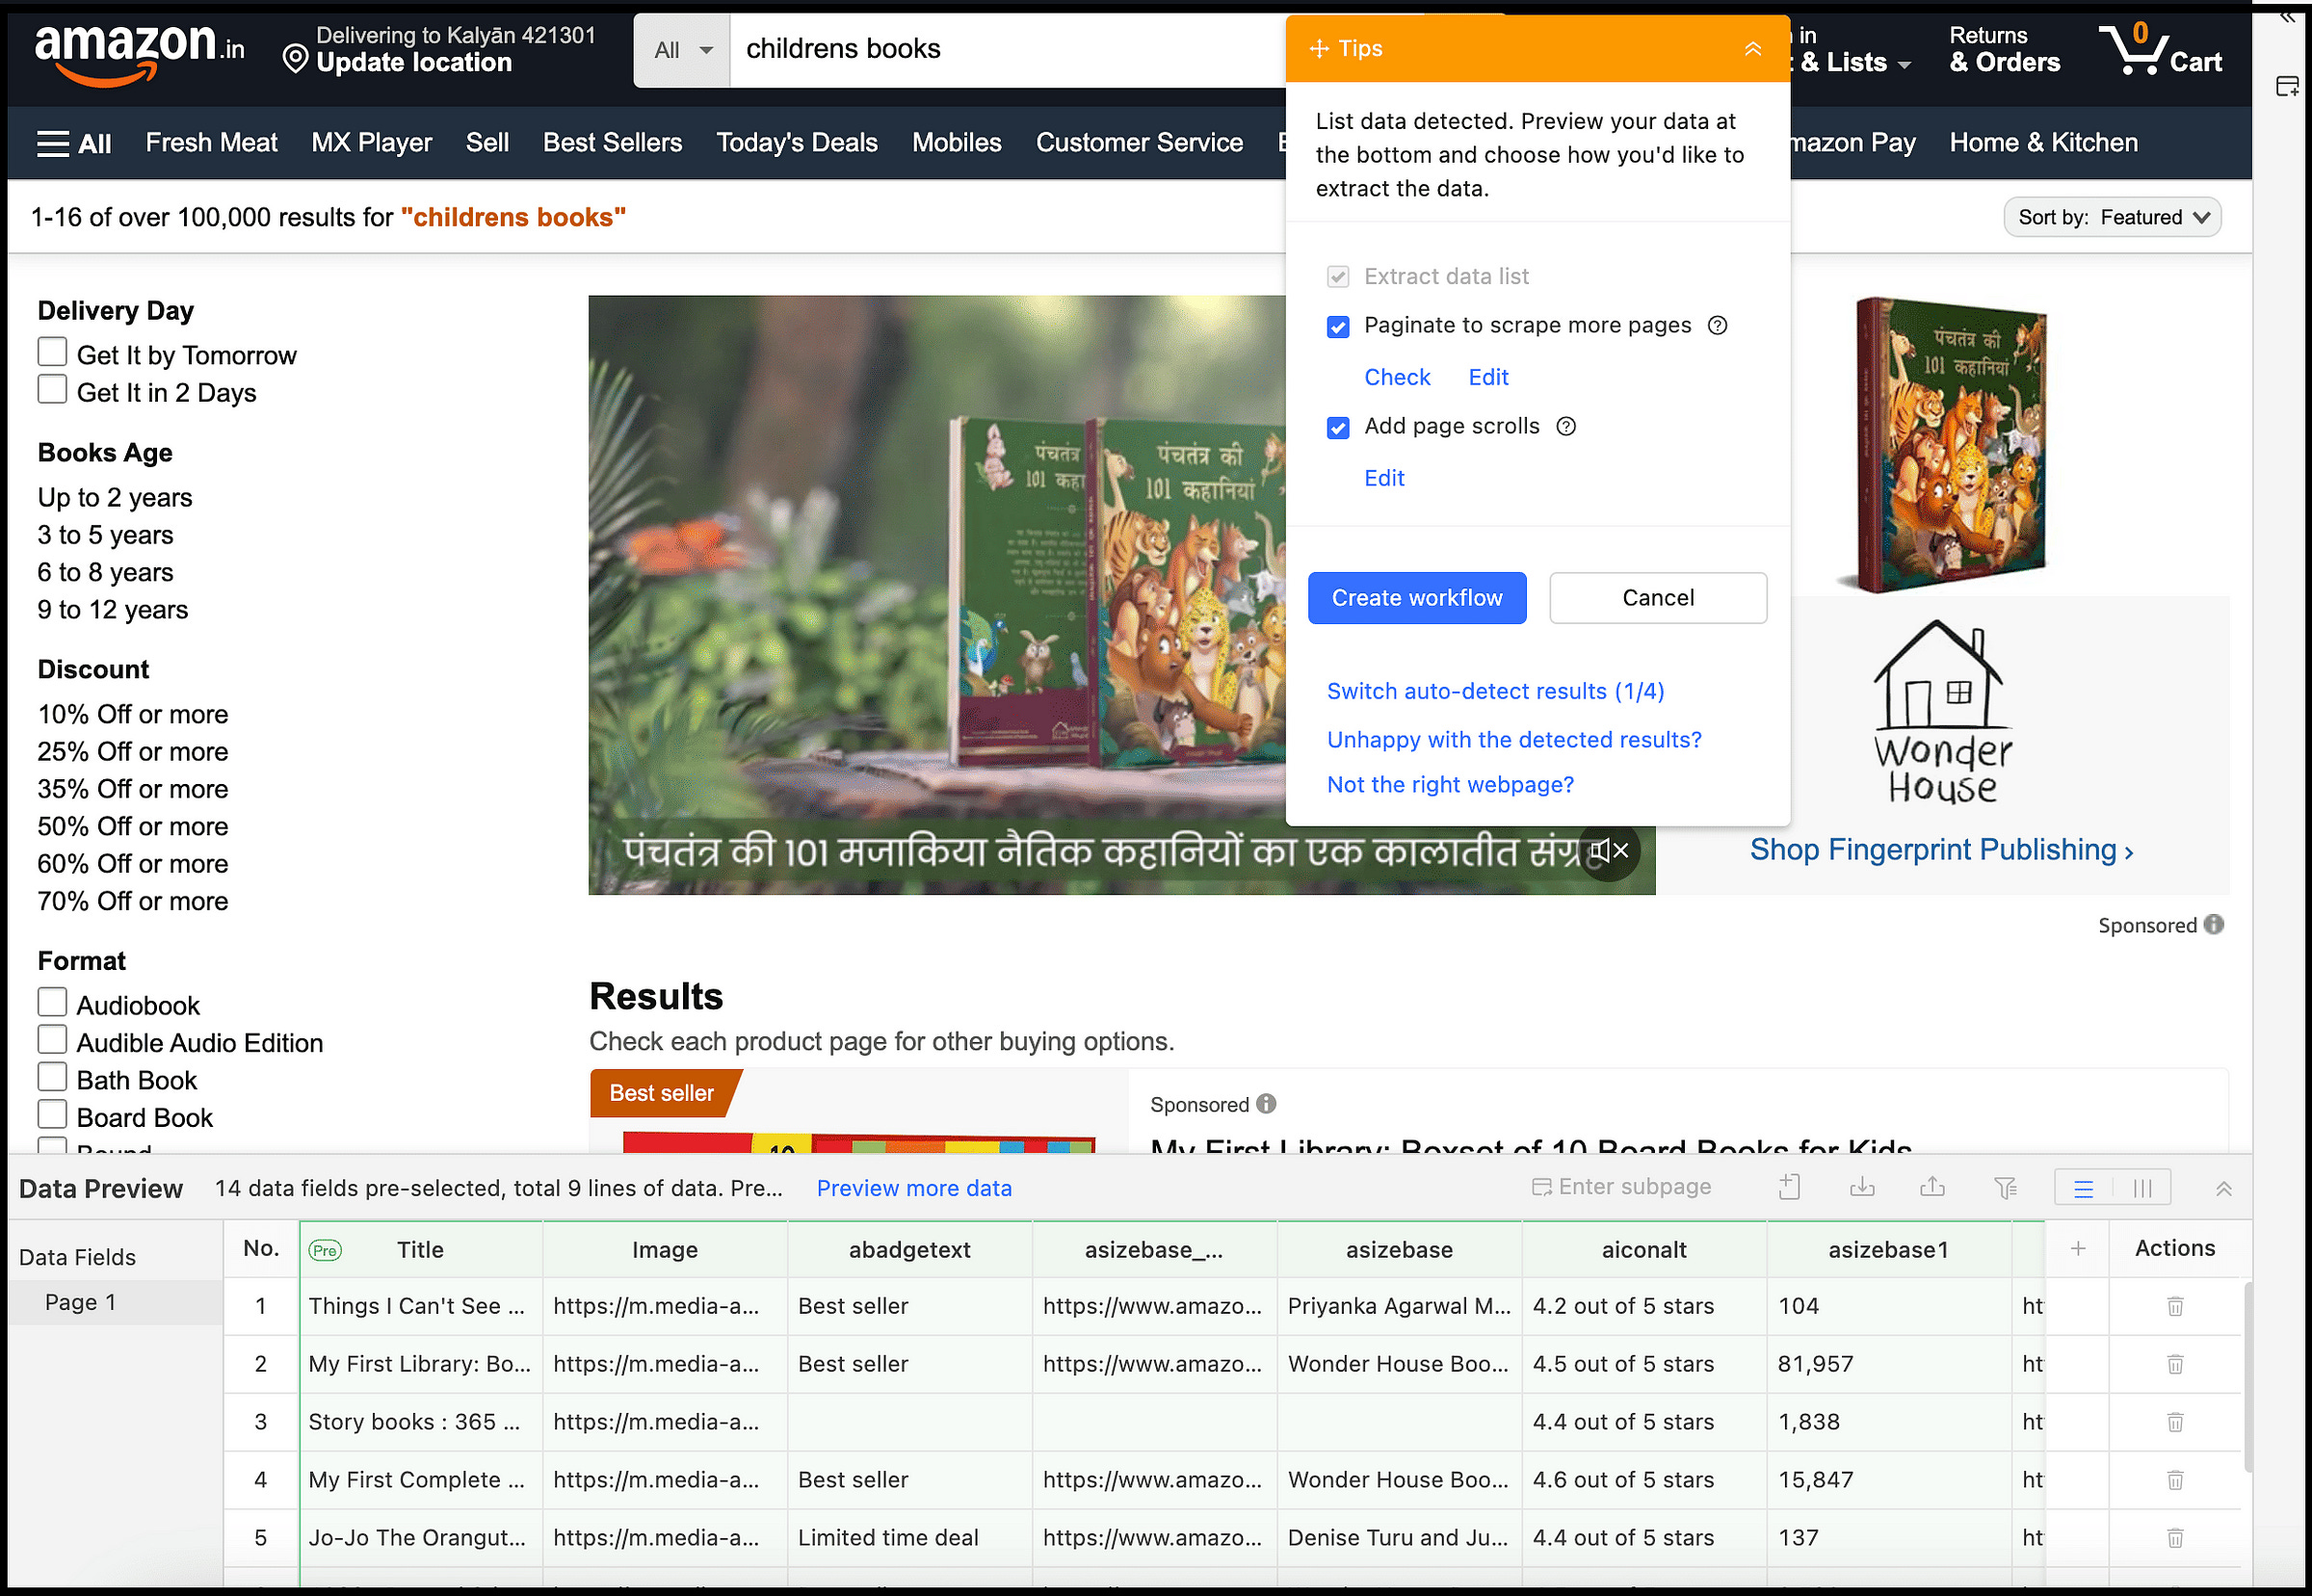
Task: Delete row 1 with the trash icon
Action: 2174,1306
